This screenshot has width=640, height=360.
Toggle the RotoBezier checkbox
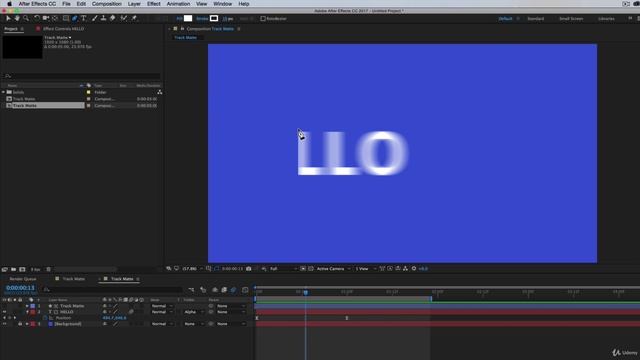263,19
